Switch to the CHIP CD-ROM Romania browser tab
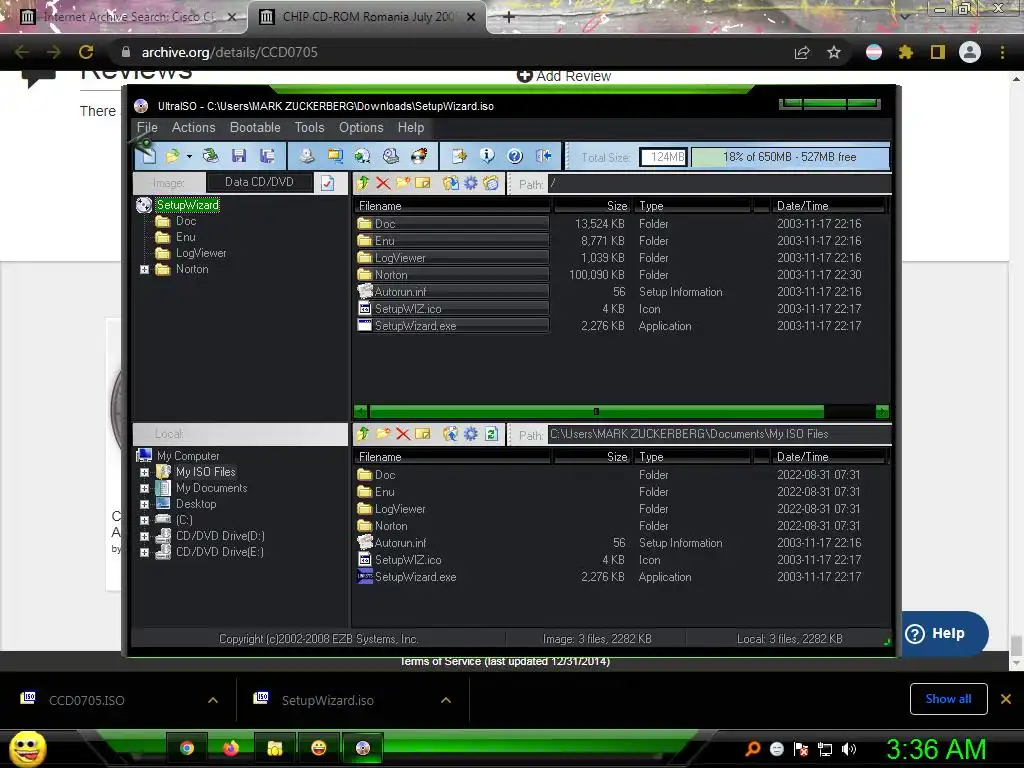 pos(367,17)
